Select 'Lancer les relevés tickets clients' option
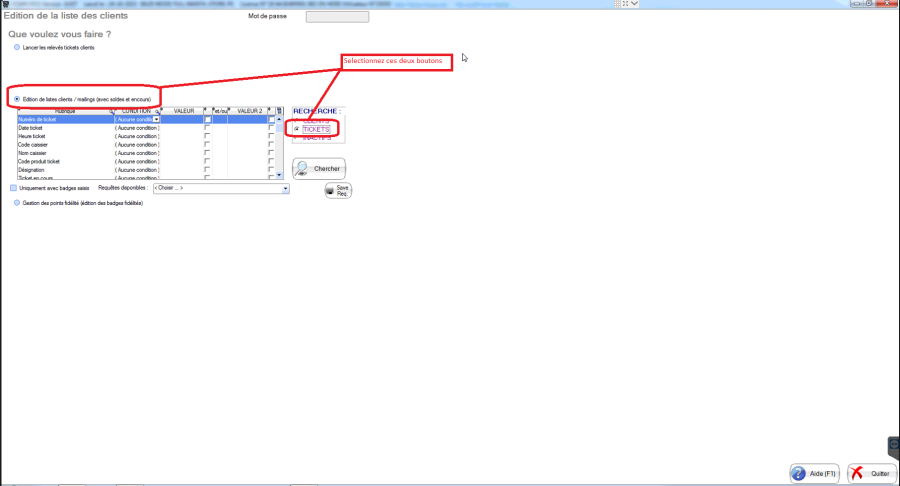Screen dimensions: 900x486 point(17,48)
